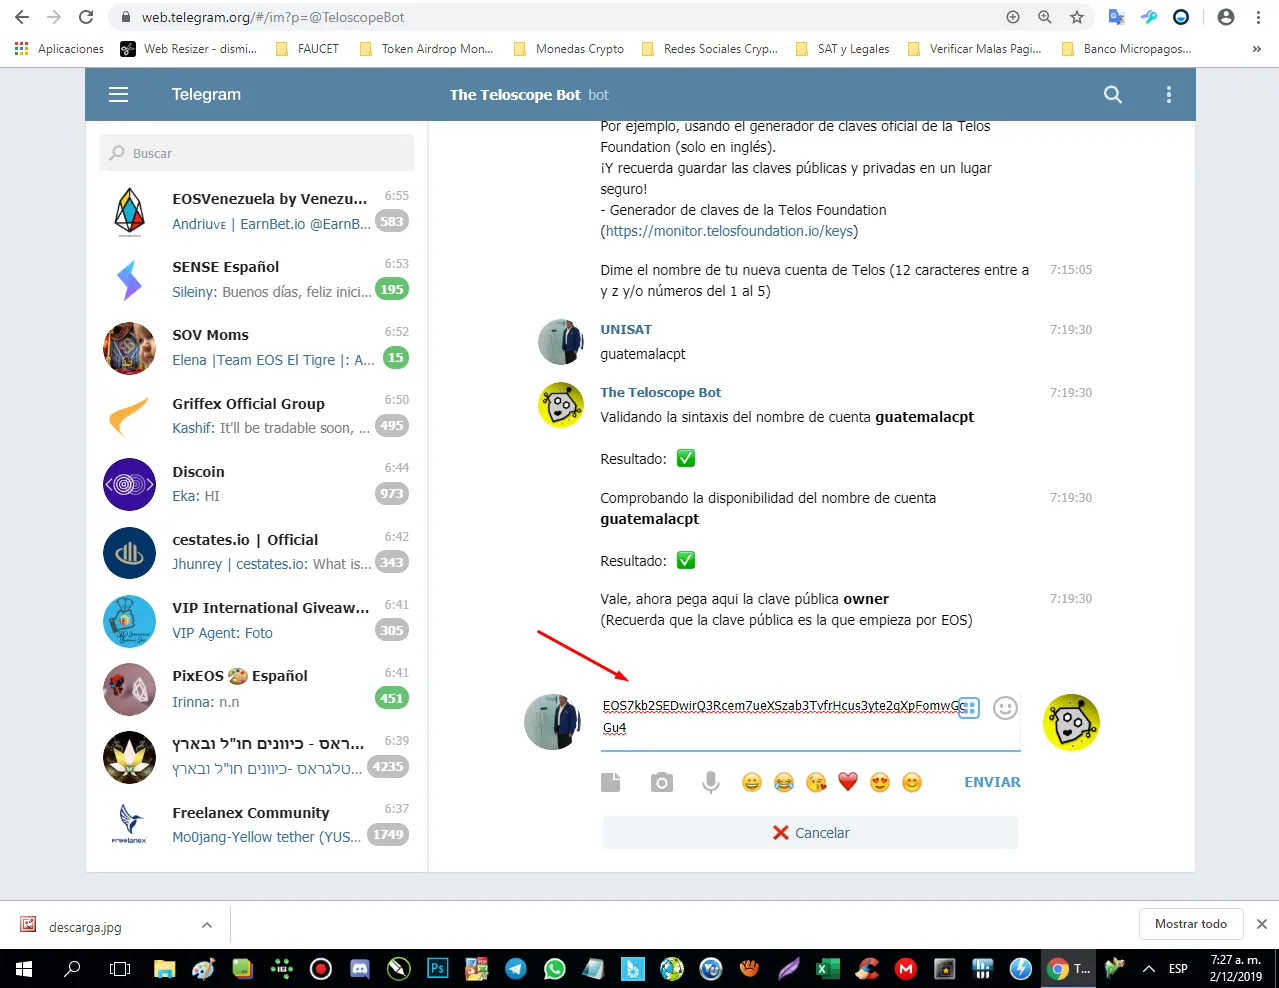Open the emoji picker smiley face
The image size is (1279, 988).
1005,708
